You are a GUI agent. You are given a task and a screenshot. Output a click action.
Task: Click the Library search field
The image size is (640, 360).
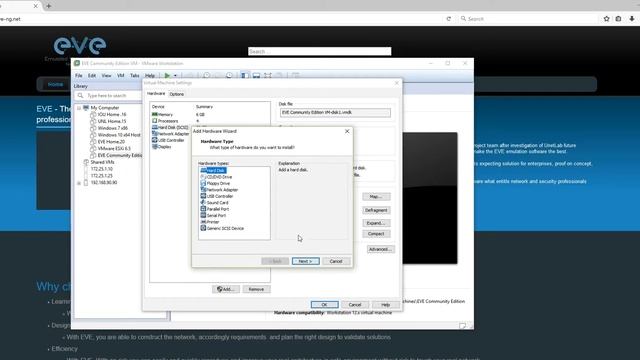click(x=109, y=96)
